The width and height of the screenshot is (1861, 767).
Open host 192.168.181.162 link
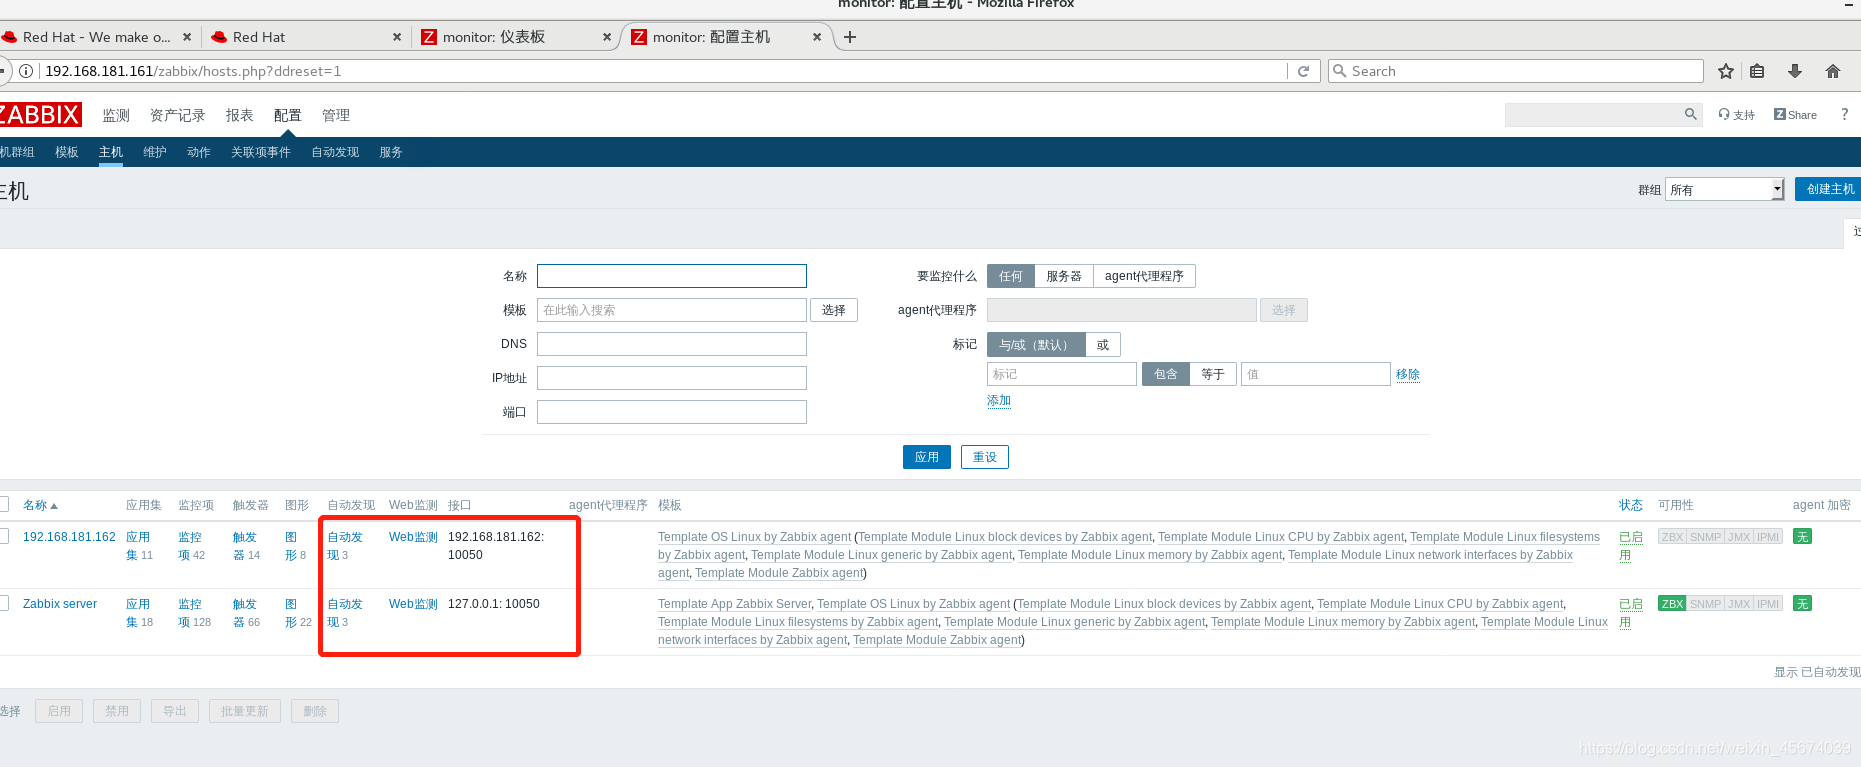[69, 537]
